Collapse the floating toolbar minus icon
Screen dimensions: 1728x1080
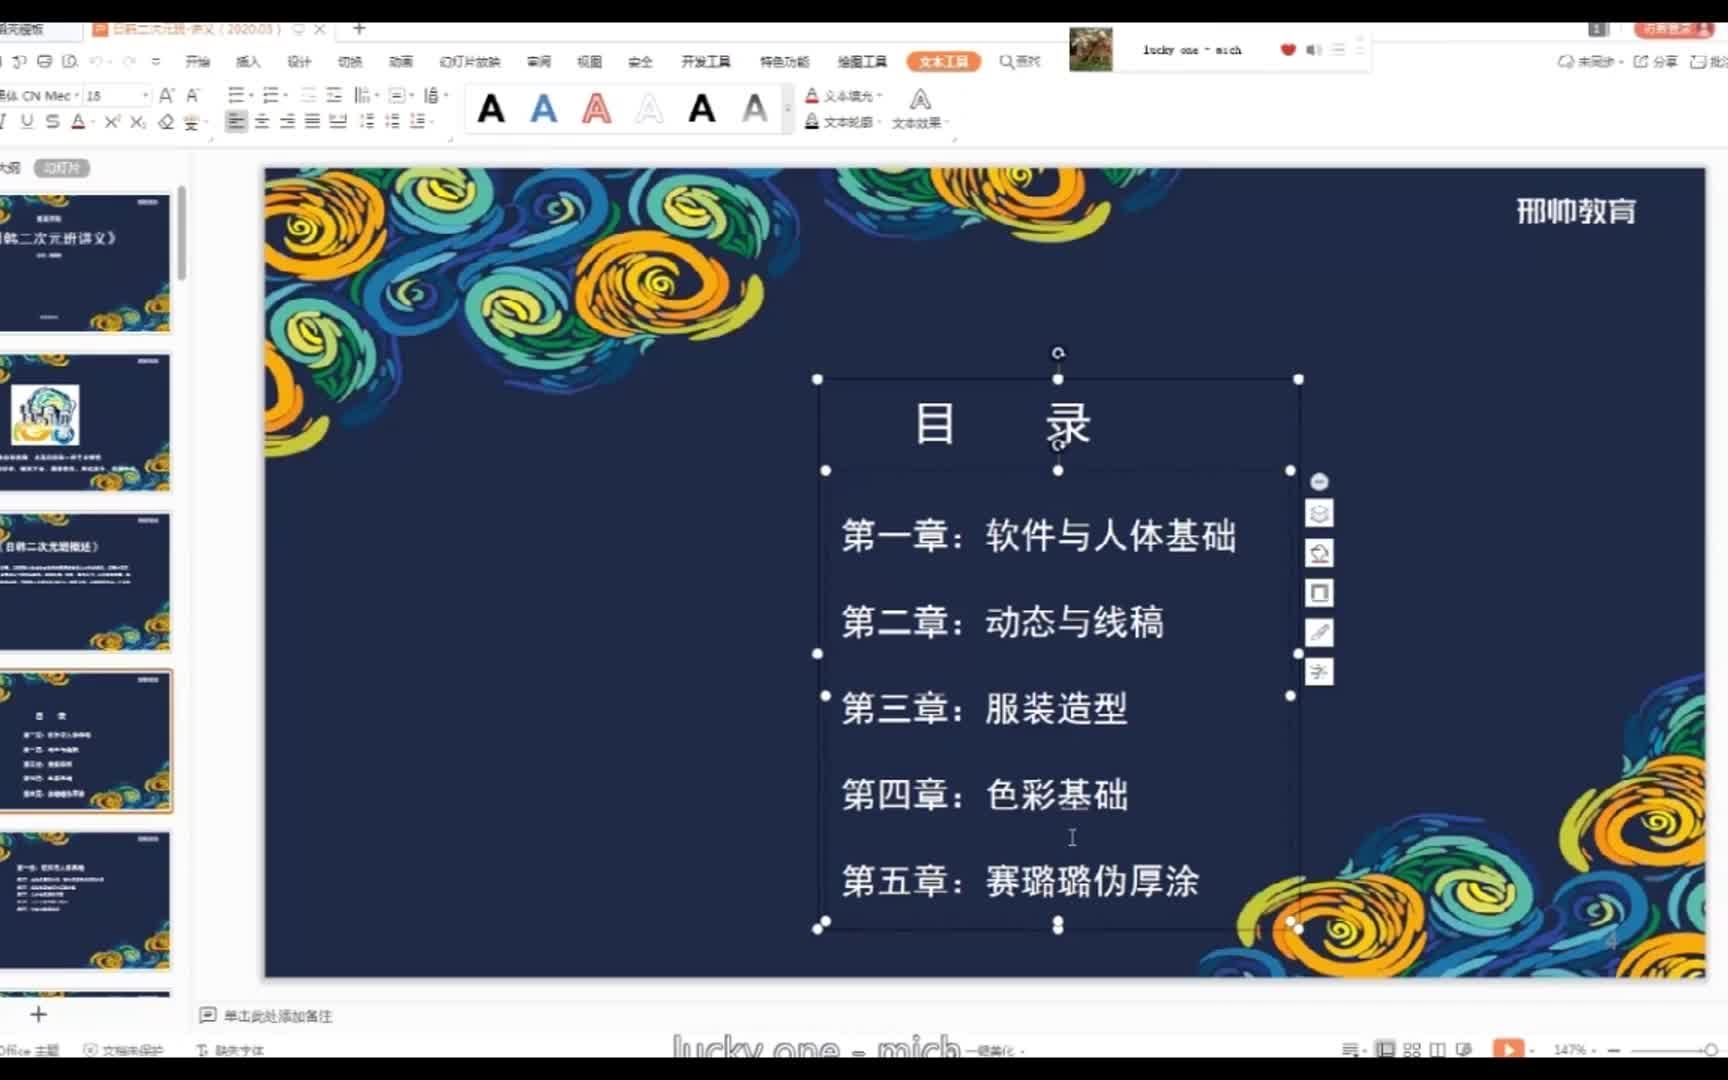(x=1319, y=482)
